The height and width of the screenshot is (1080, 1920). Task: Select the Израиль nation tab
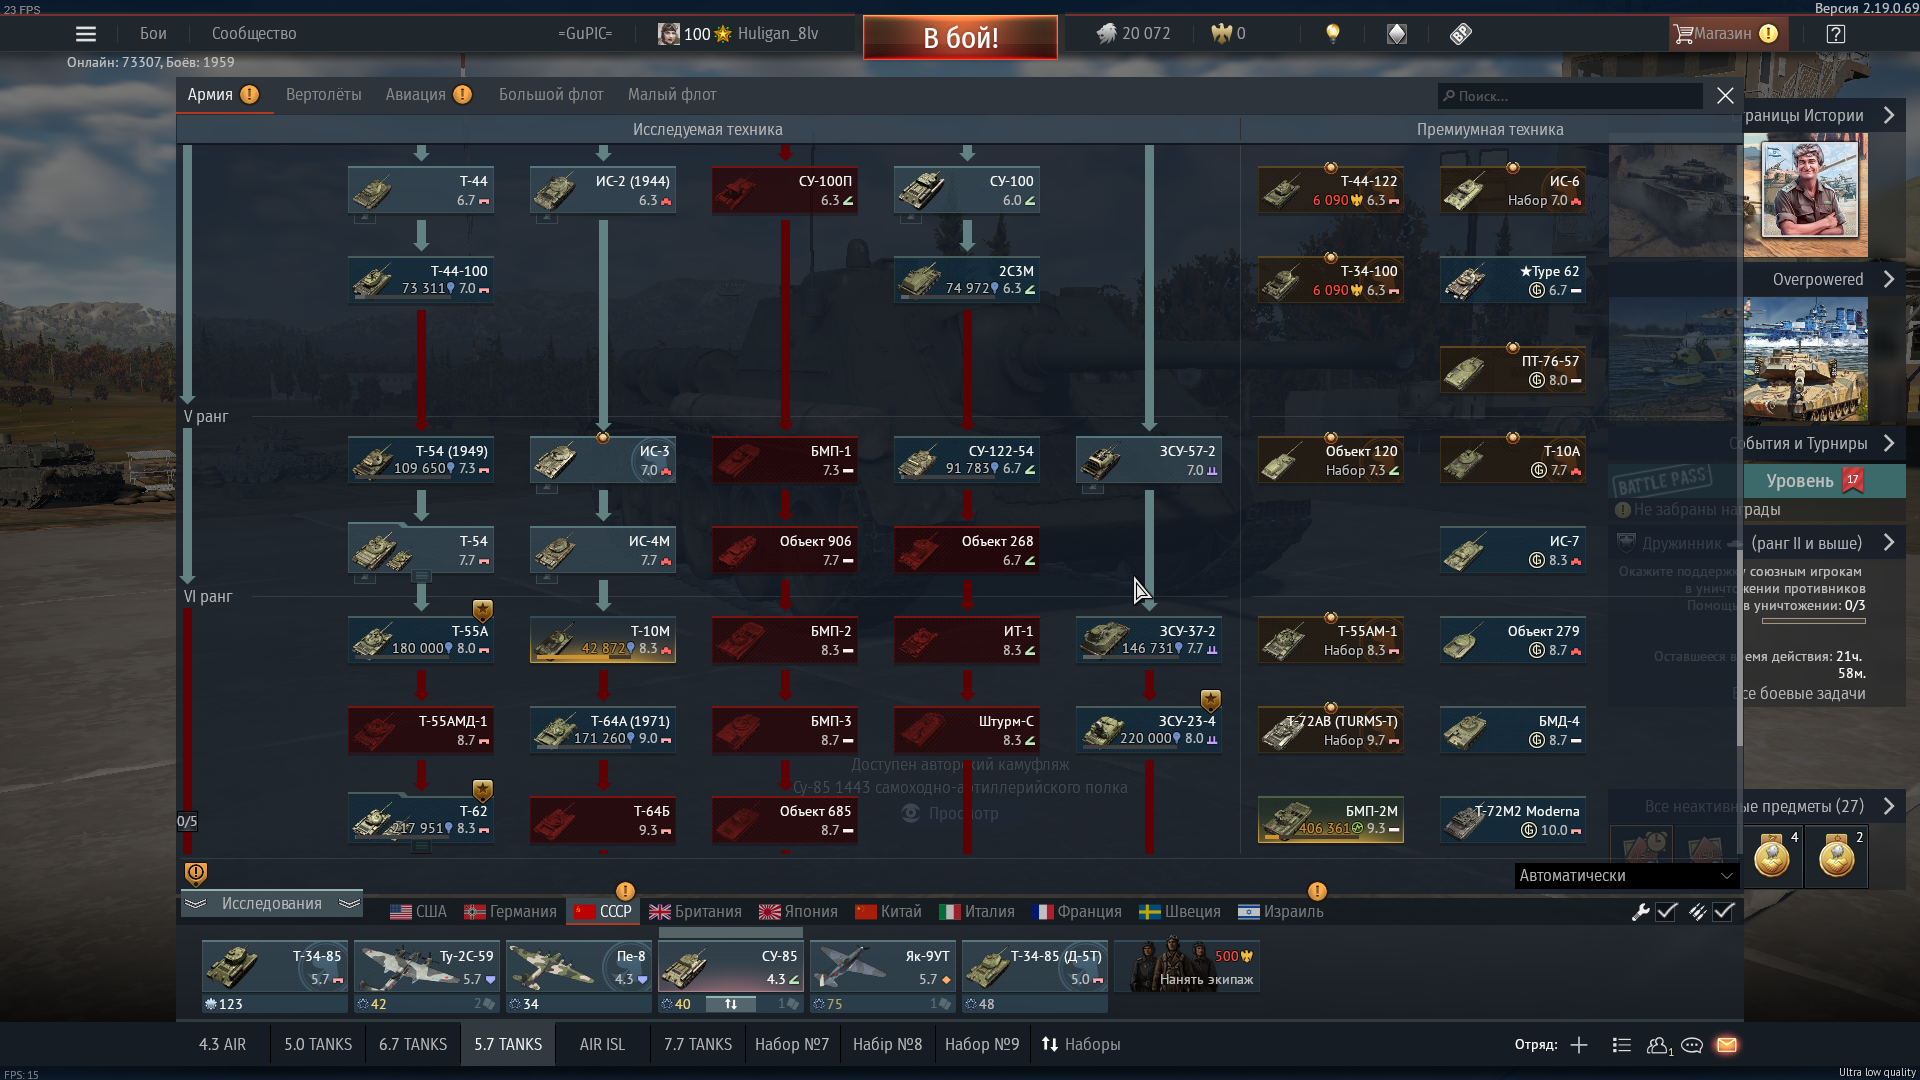click(1280, 912)
